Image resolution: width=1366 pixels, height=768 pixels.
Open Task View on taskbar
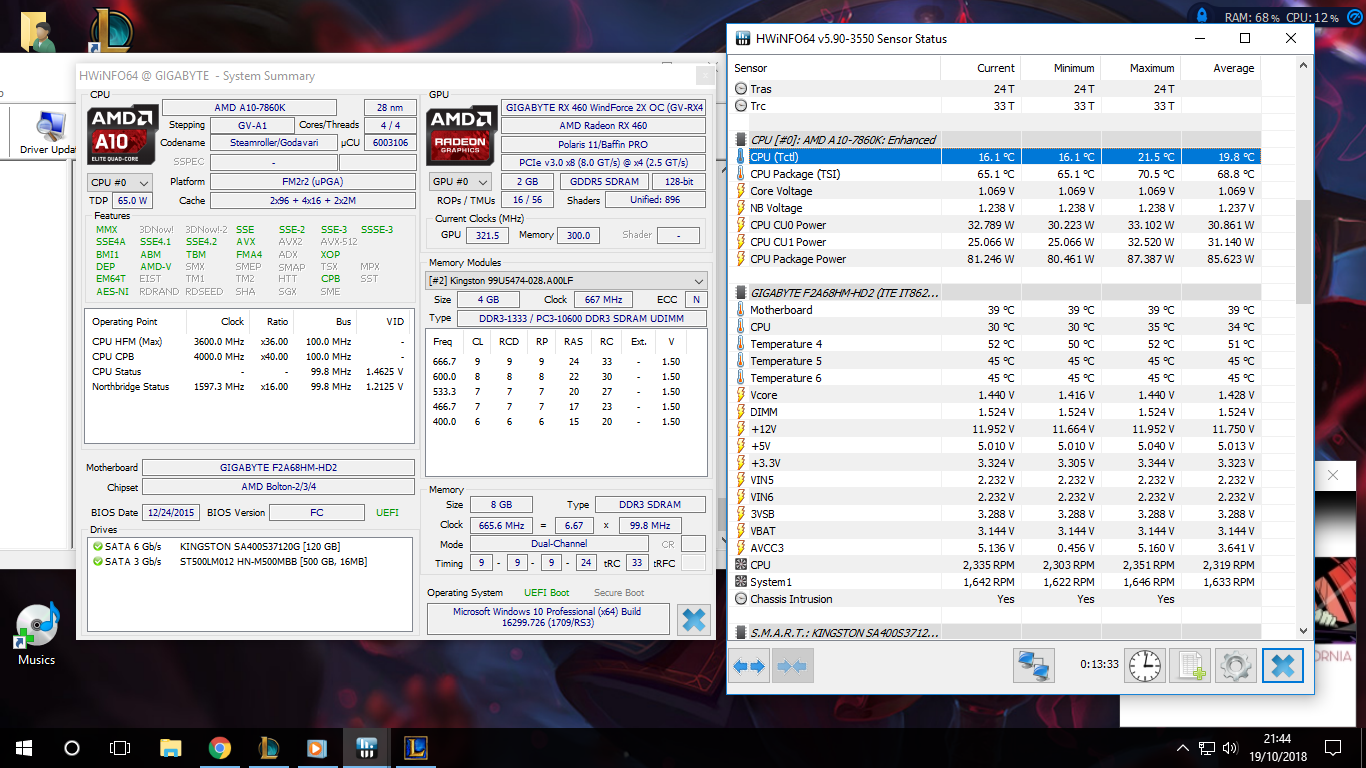click(x=119, y=747)
